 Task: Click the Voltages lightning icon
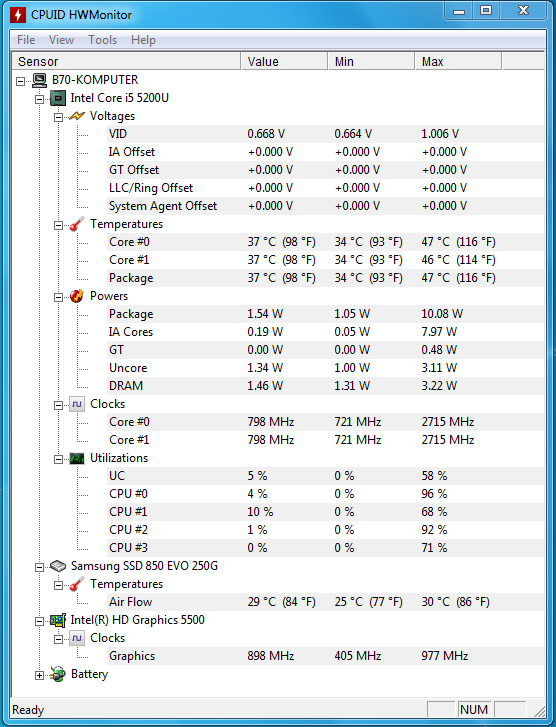click(x=77, y=116)
